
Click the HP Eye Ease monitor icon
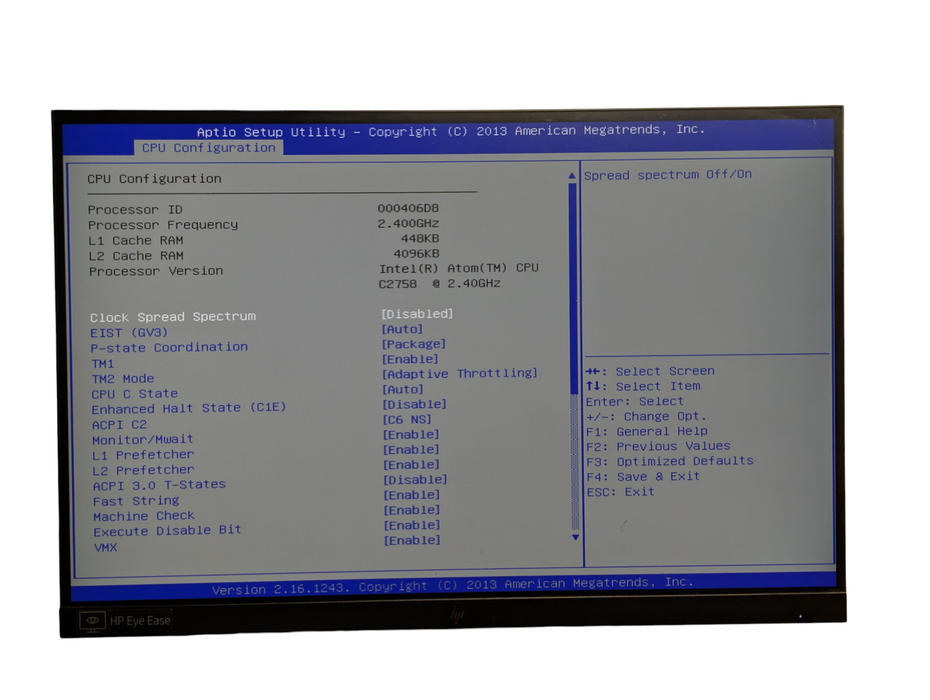[92, 621]
